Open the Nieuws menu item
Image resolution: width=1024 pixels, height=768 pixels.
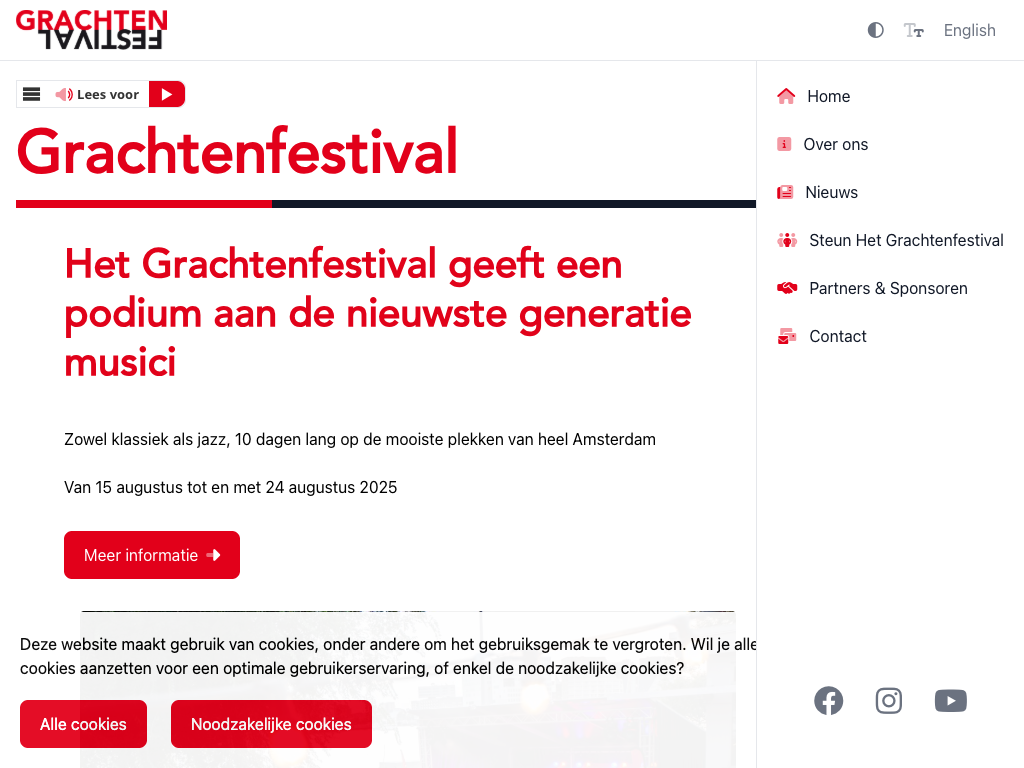(831, 192)
